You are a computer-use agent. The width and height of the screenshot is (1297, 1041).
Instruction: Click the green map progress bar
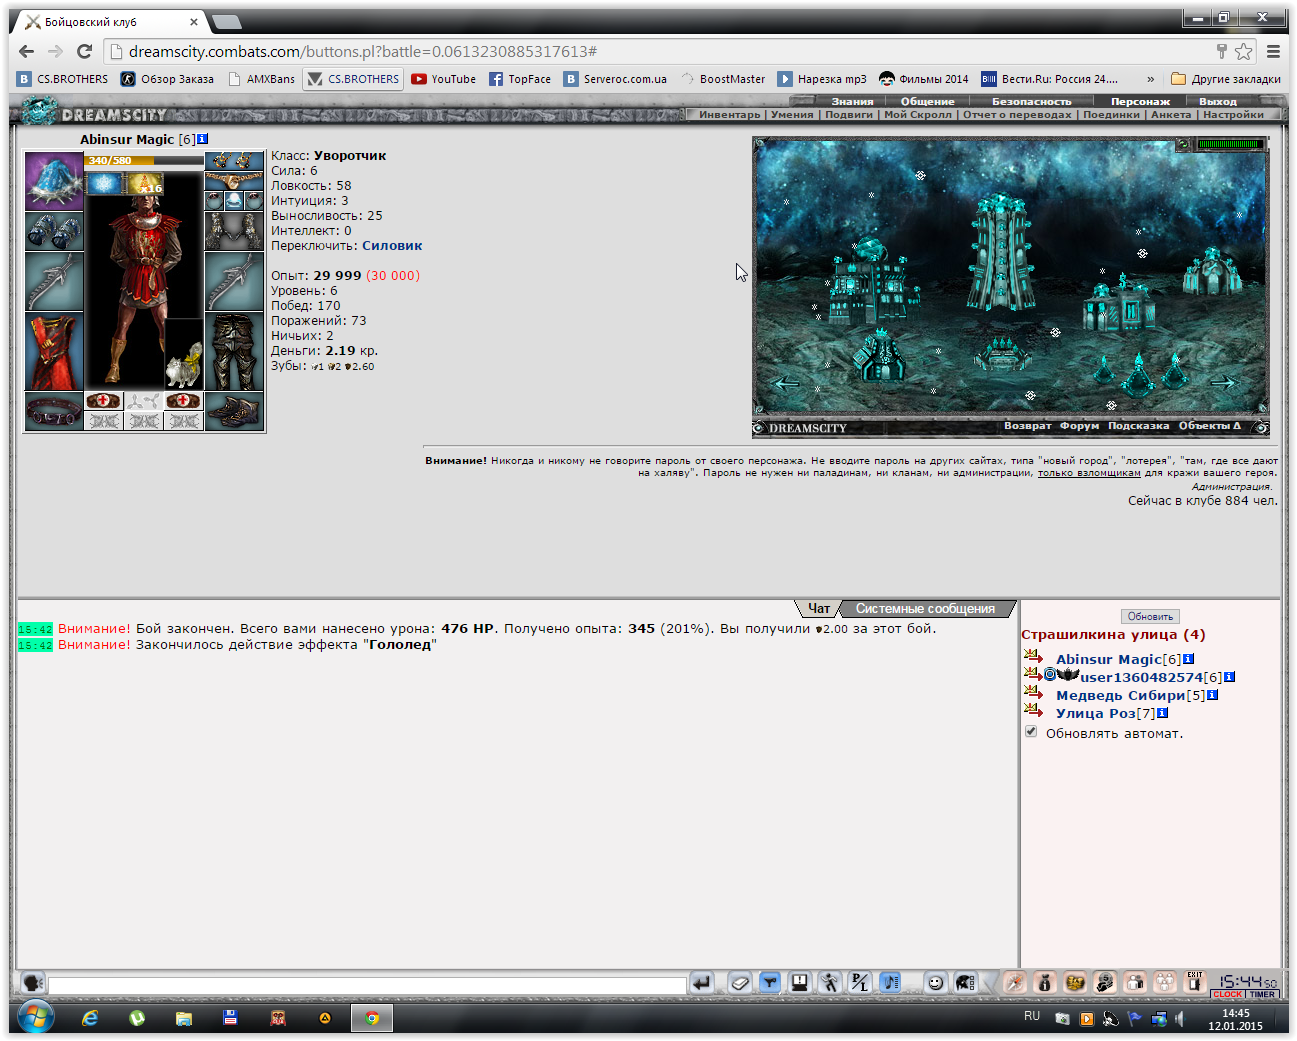click(x=1229, y=145)
